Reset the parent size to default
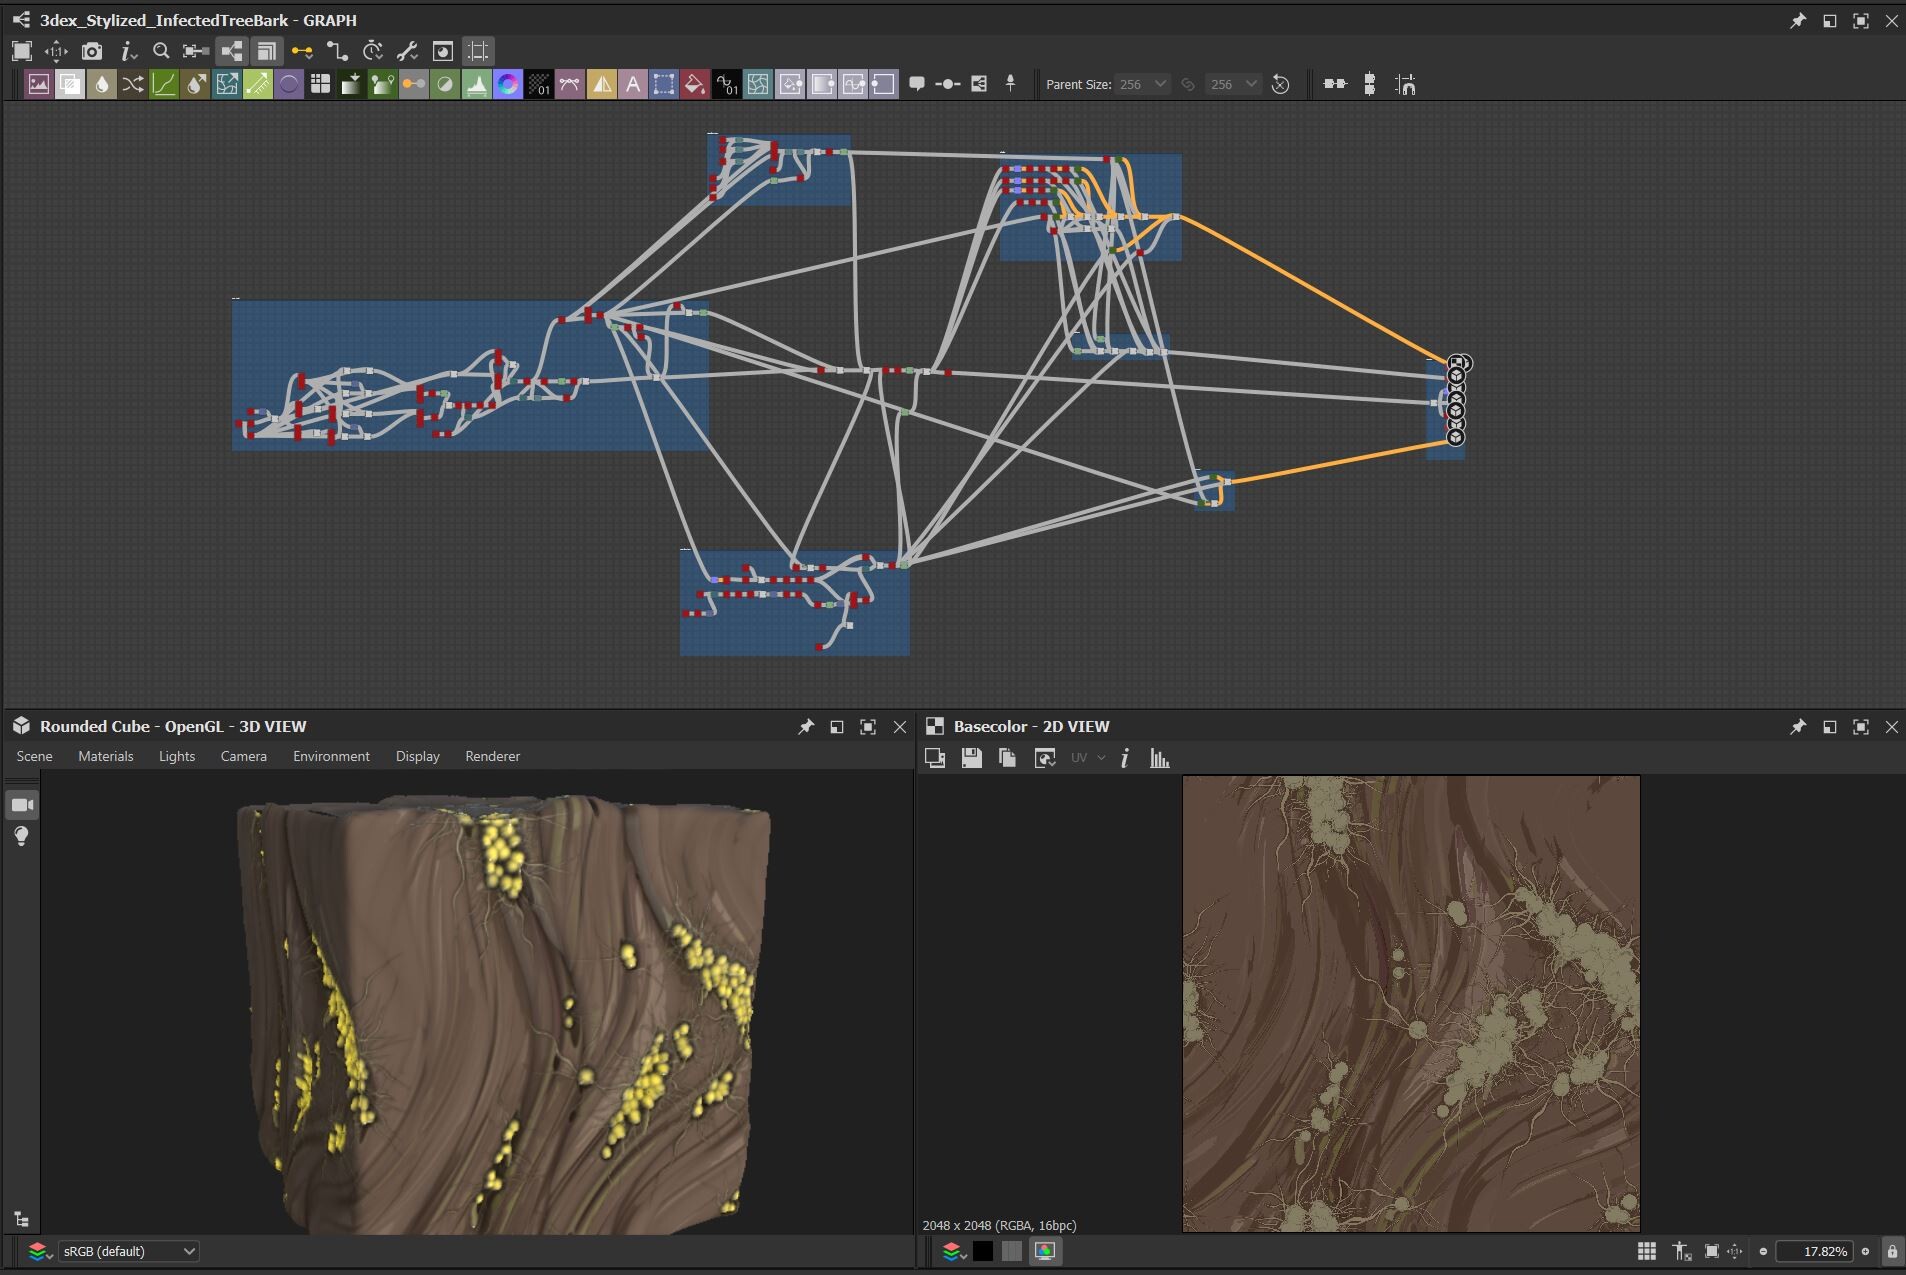 point(1280,84)
